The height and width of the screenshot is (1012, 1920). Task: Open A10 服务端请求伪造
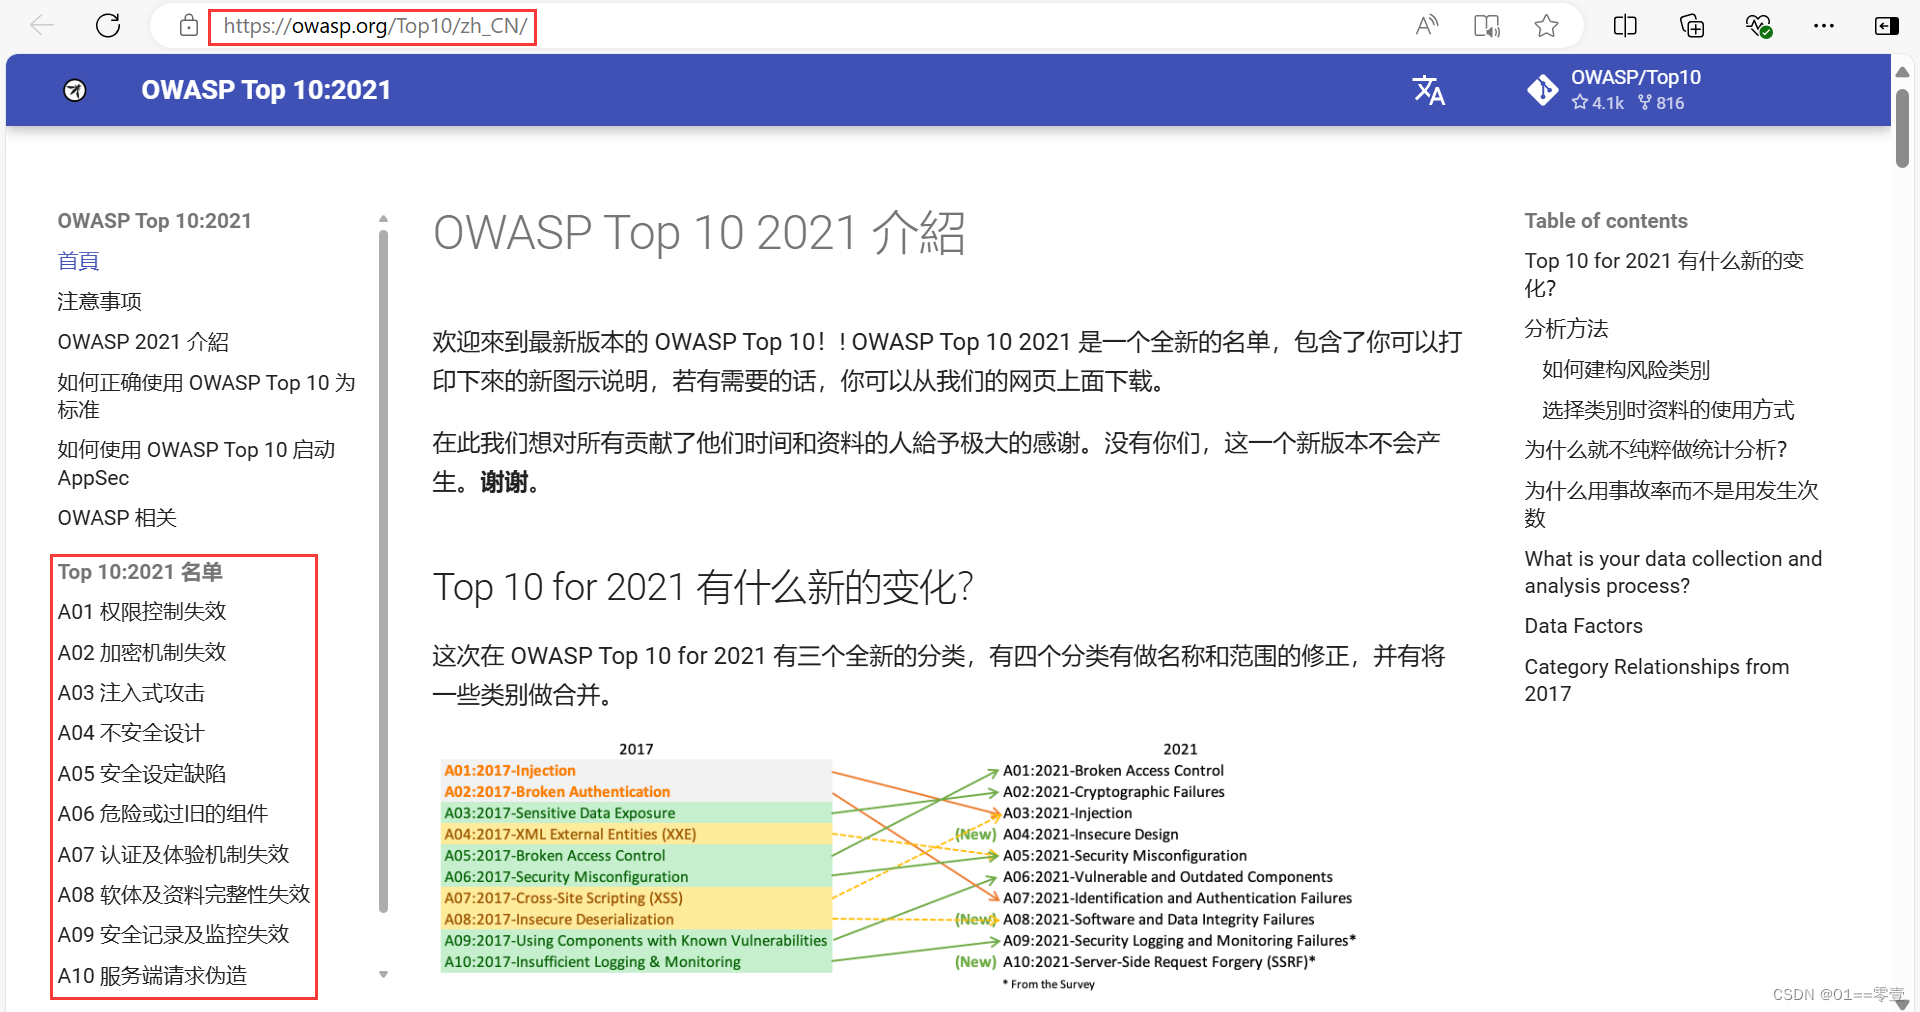152,976
